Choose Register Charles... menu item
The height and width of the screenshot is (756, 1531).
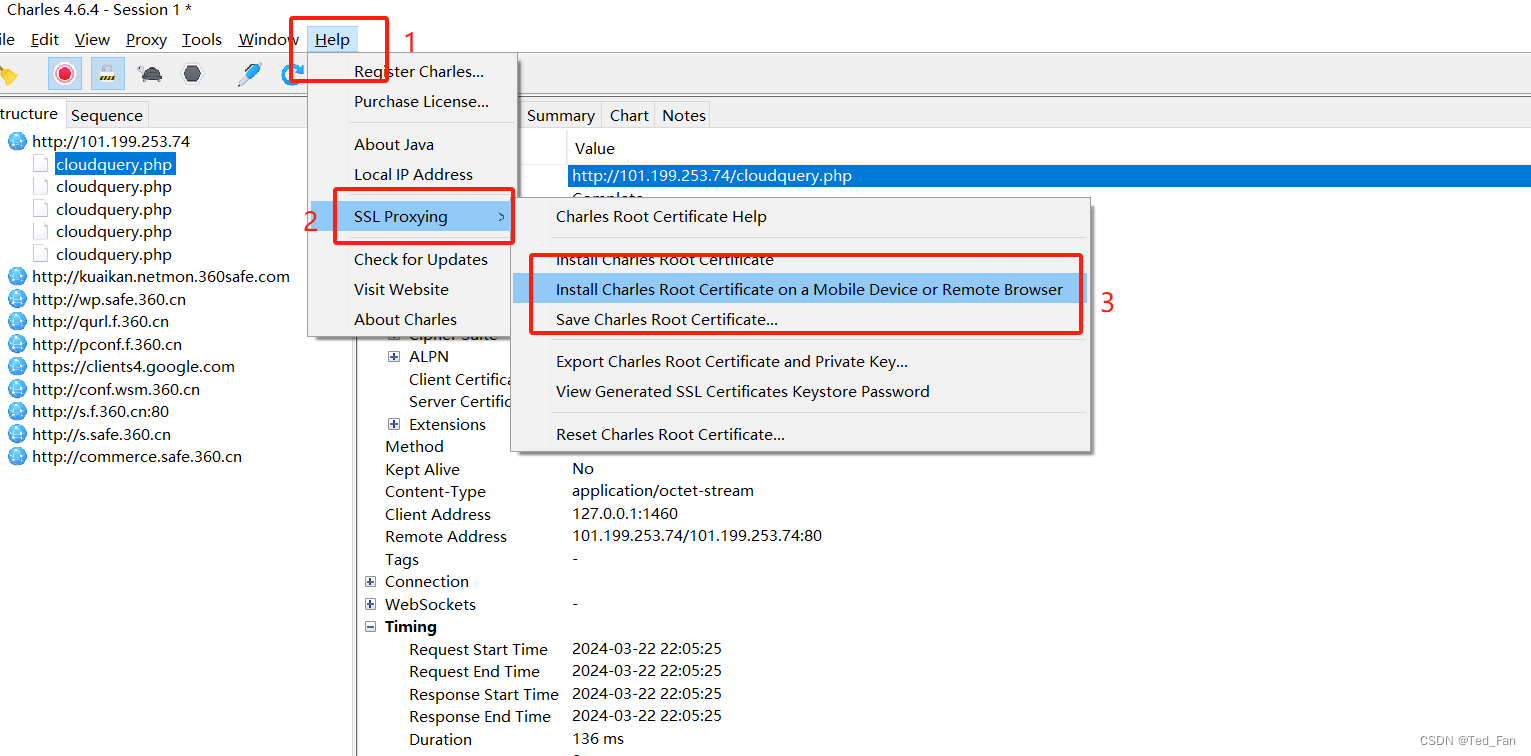coord(414,72)
